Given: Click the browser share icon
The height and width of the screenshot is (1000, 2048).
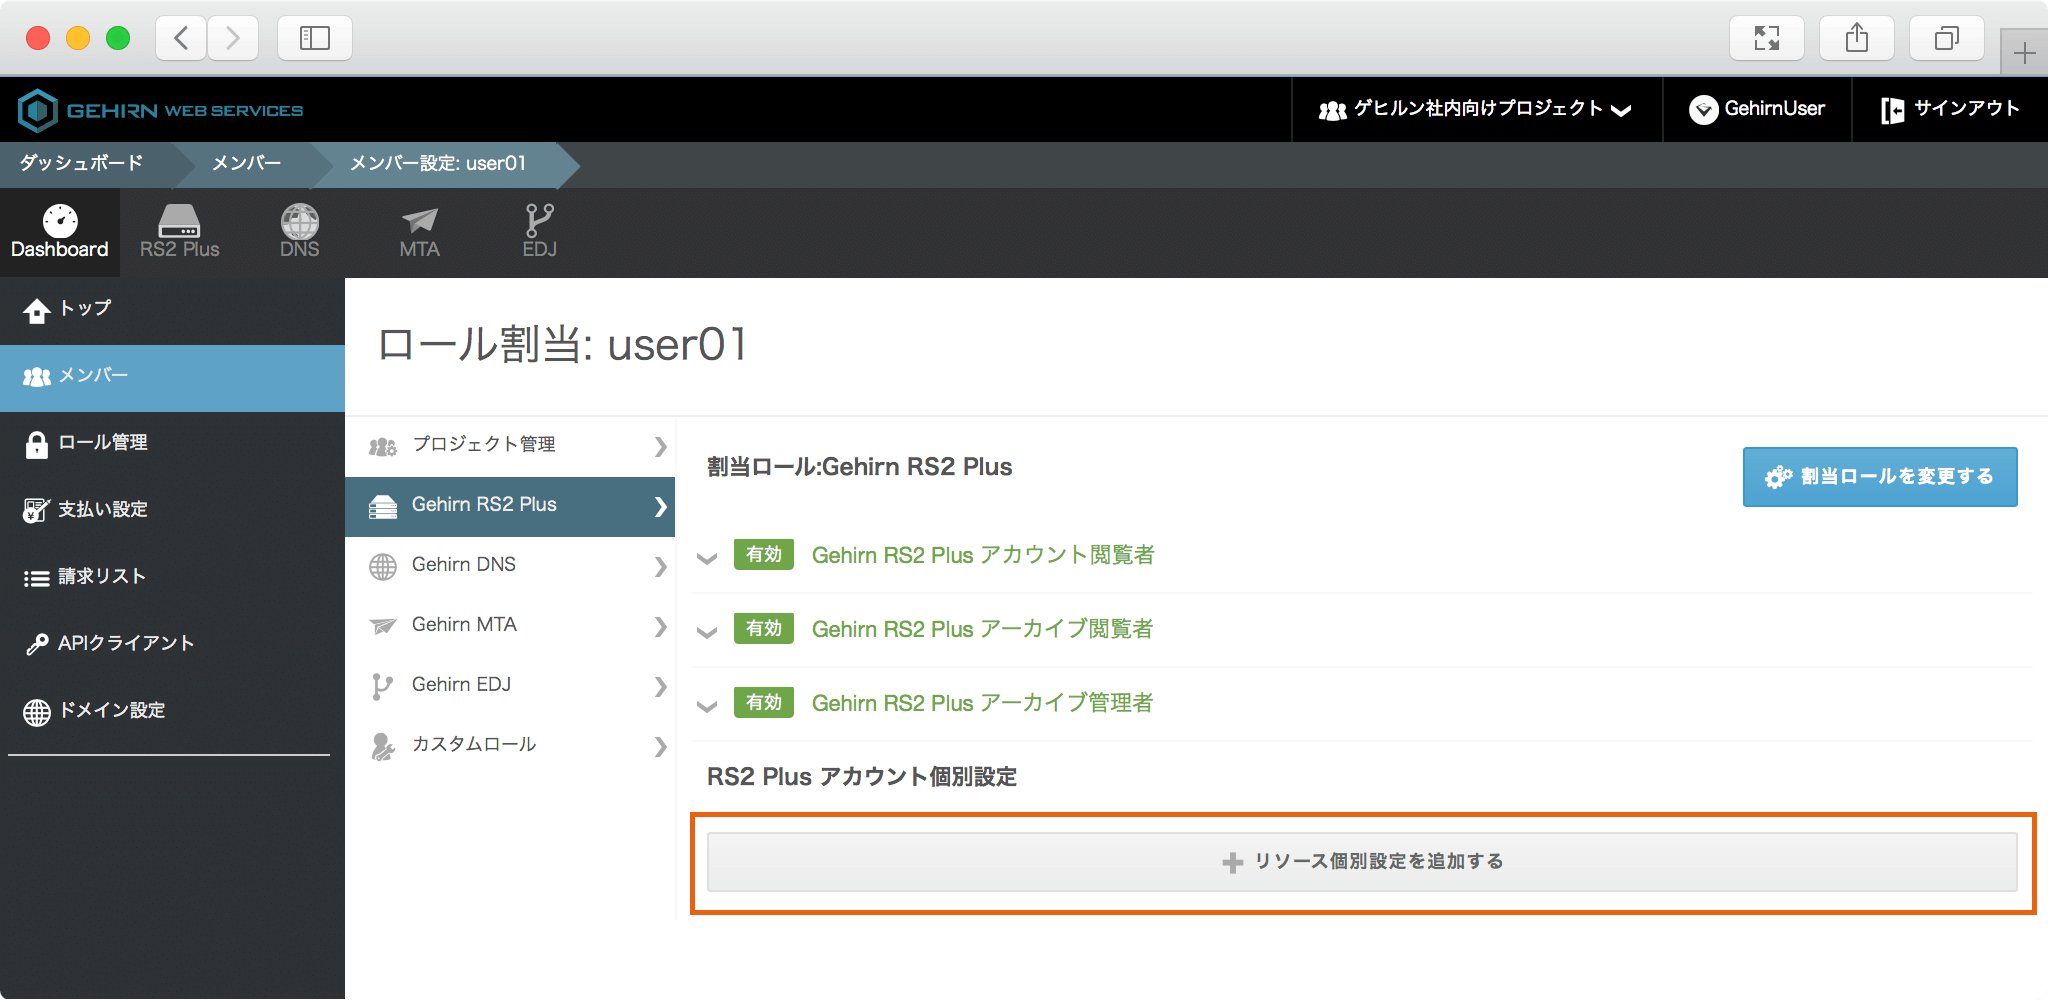Looking at the screenshot, I should pos(1856,39).
